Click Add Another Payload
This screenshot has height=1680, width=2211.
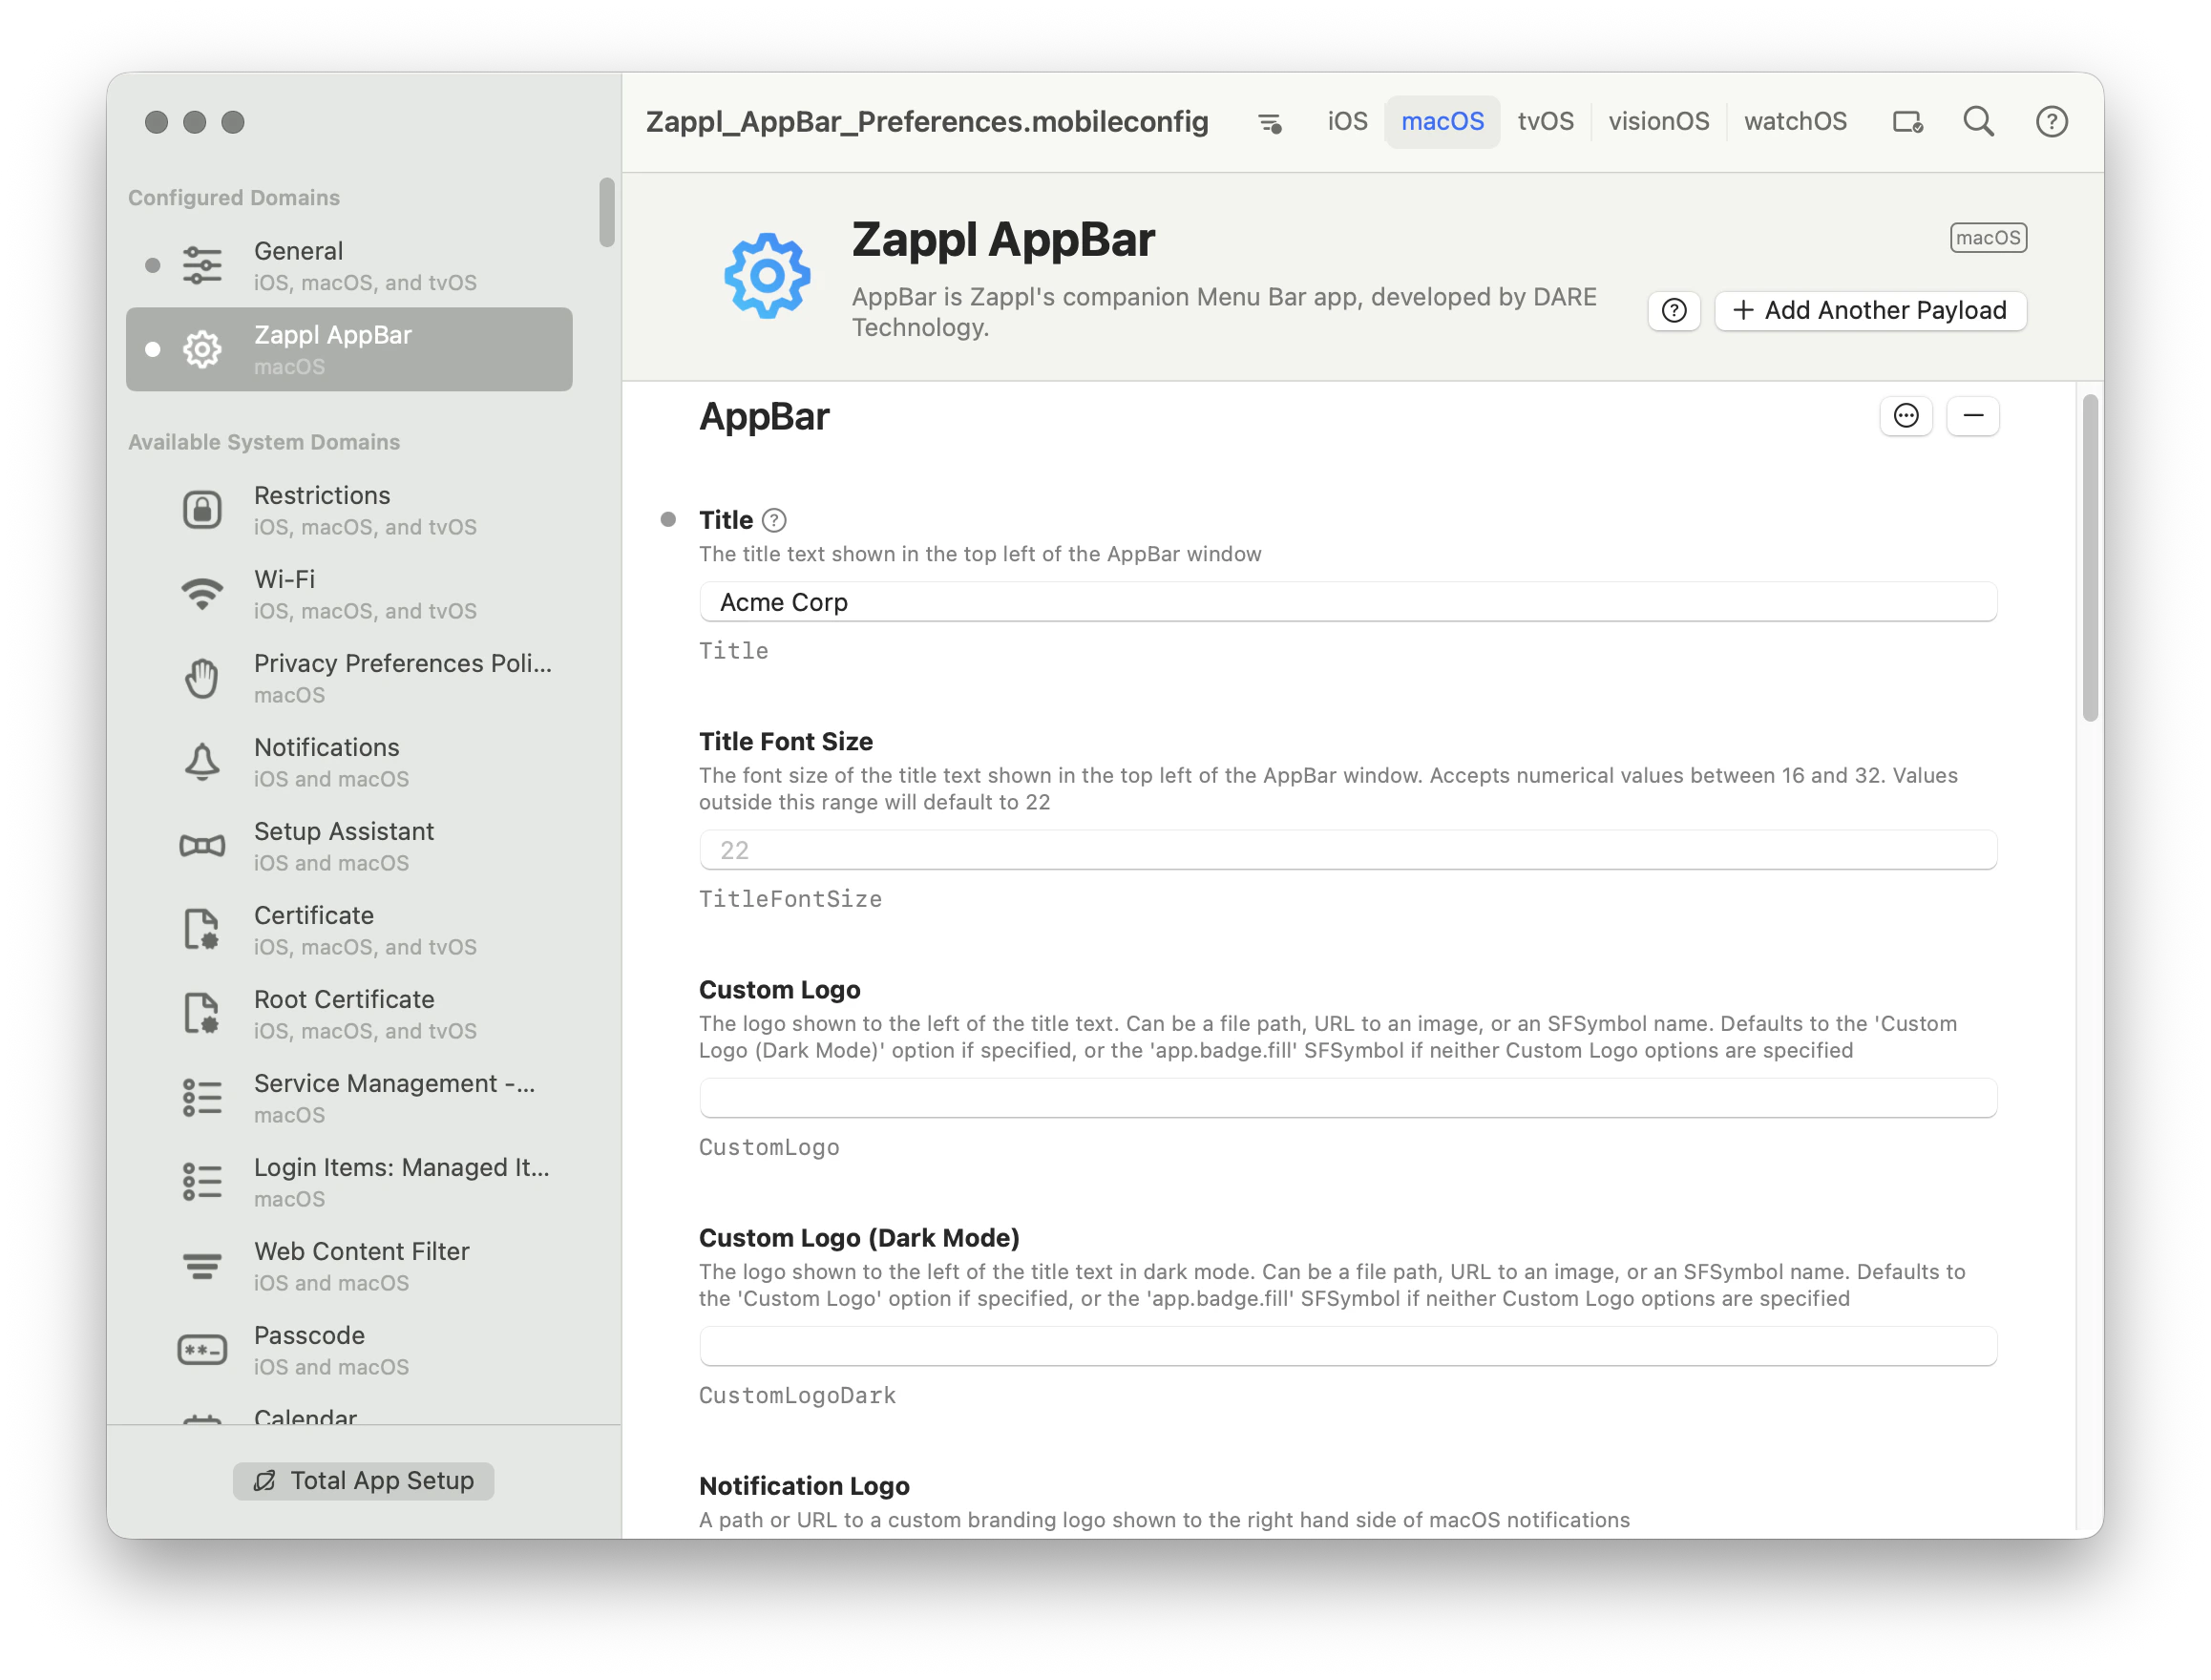pos(1870,310)
